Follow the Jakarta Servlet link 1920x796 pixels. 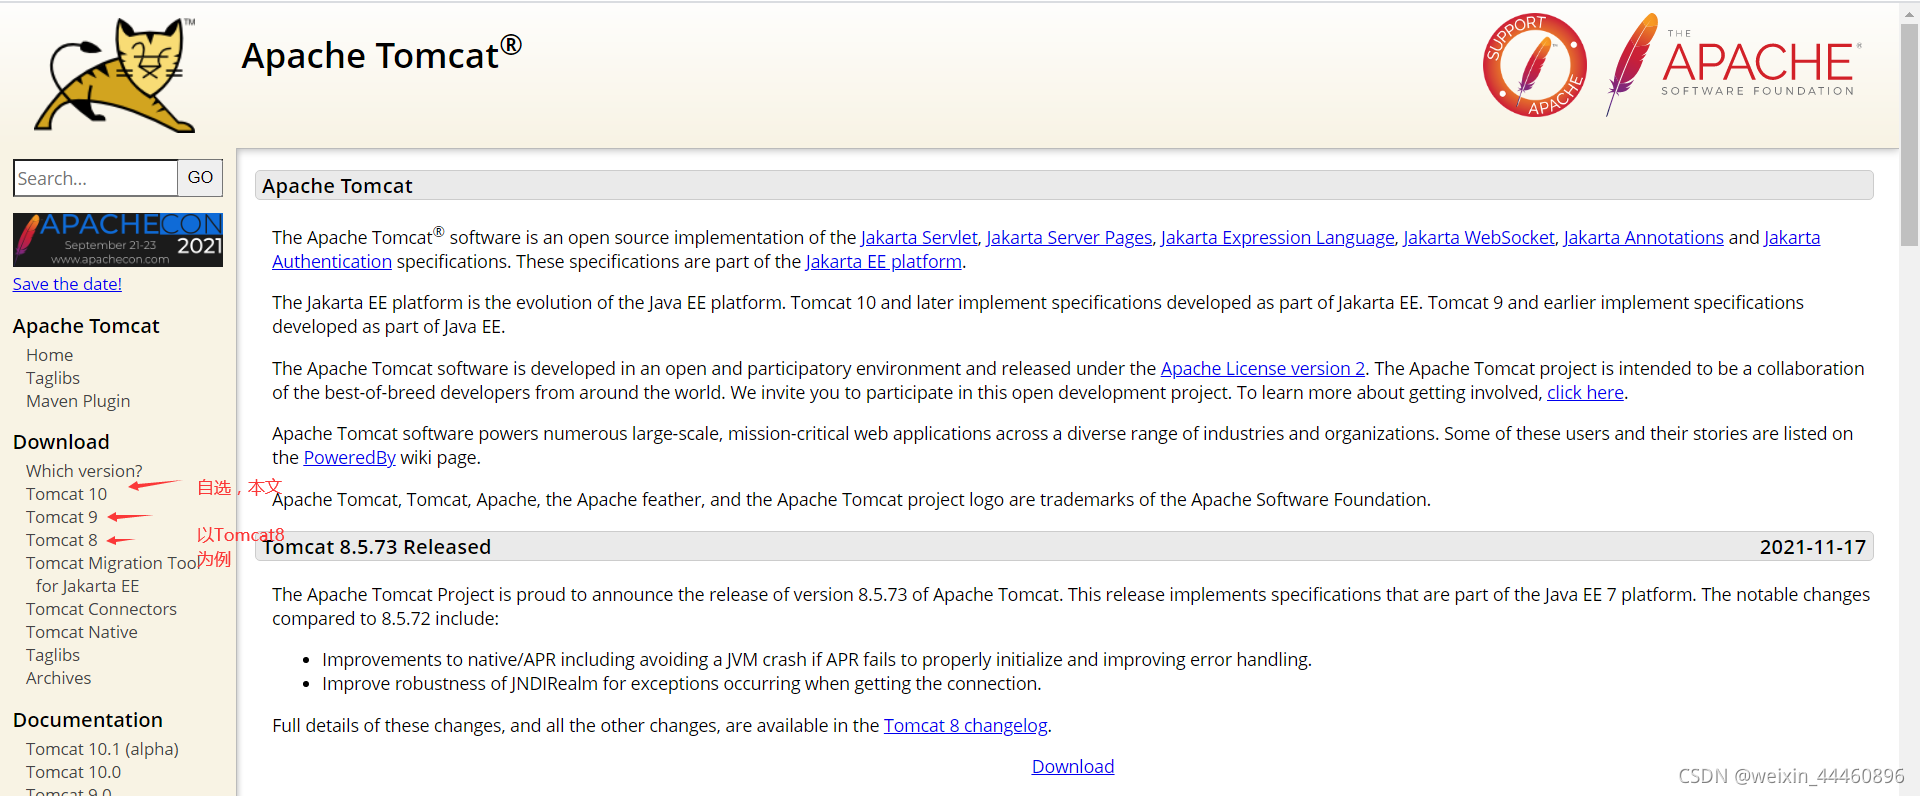pyautogui.click(x=919, y=237)
